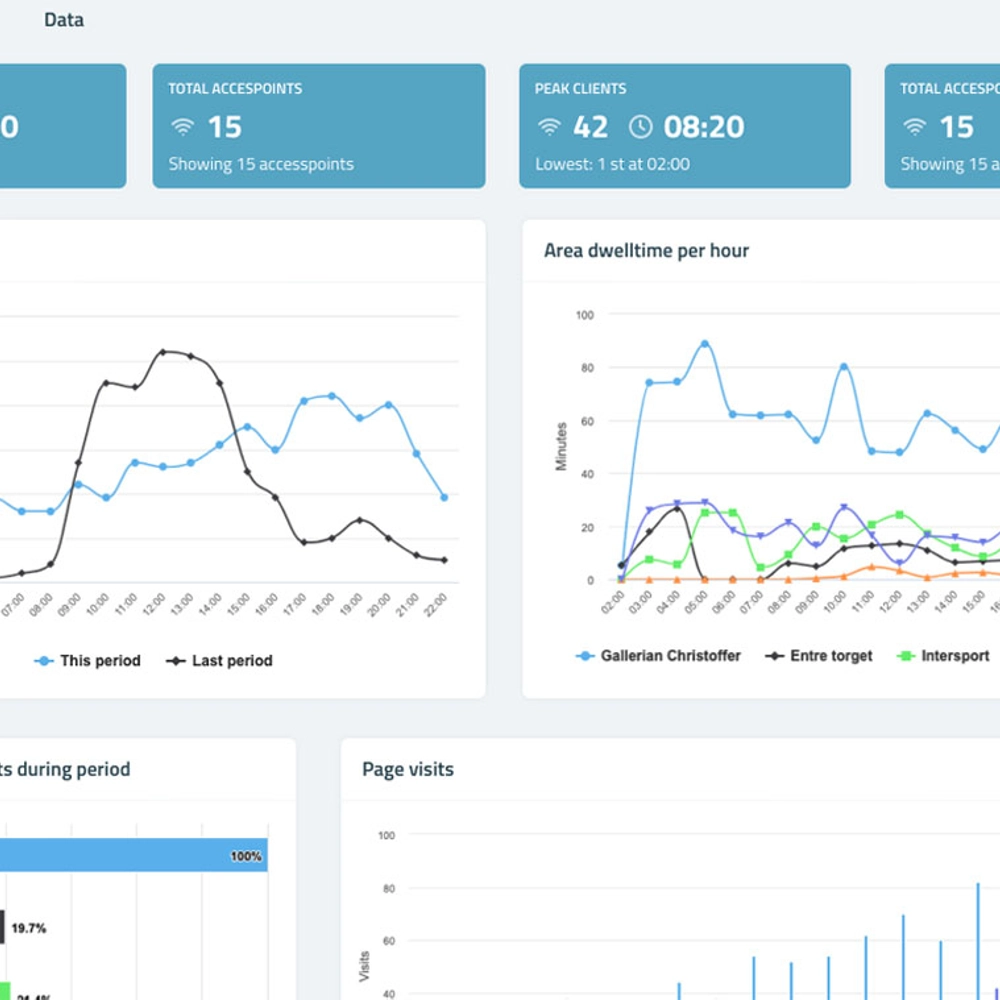Click wifi icon above 'Showing 15 accesspoints' text
The height and width of the screenshot is (1000, 1000).
click(182, 127)
